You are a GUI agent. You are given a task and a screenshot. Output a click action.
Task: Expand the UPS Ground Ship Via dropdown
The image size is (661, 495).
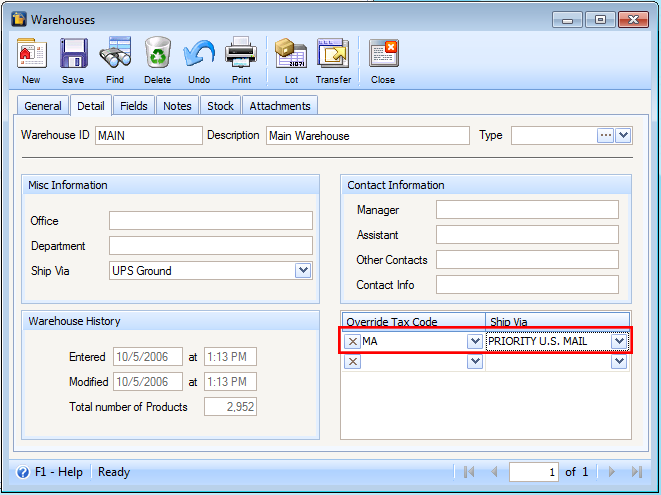(x=303, y=270)
